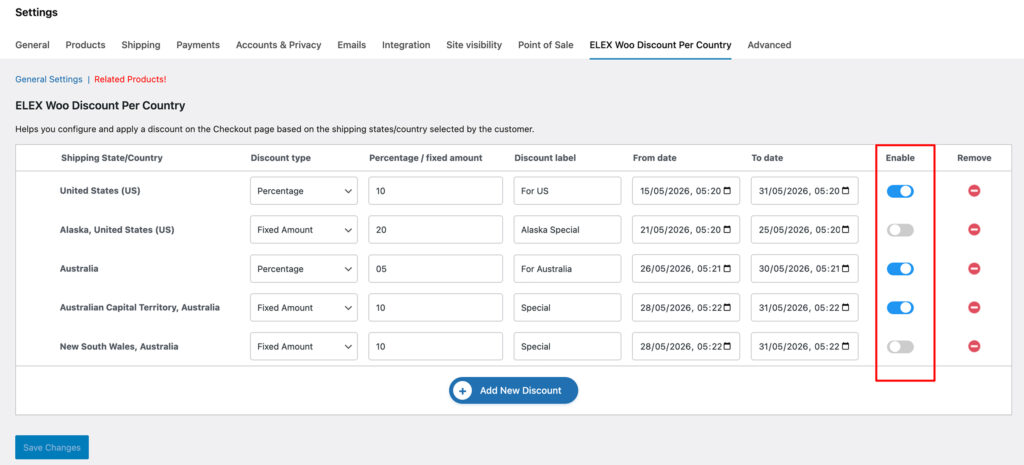The height and width of the screenshot is (465, 1024).
Task: Click the Enable column header
Action: click(900, 158)
